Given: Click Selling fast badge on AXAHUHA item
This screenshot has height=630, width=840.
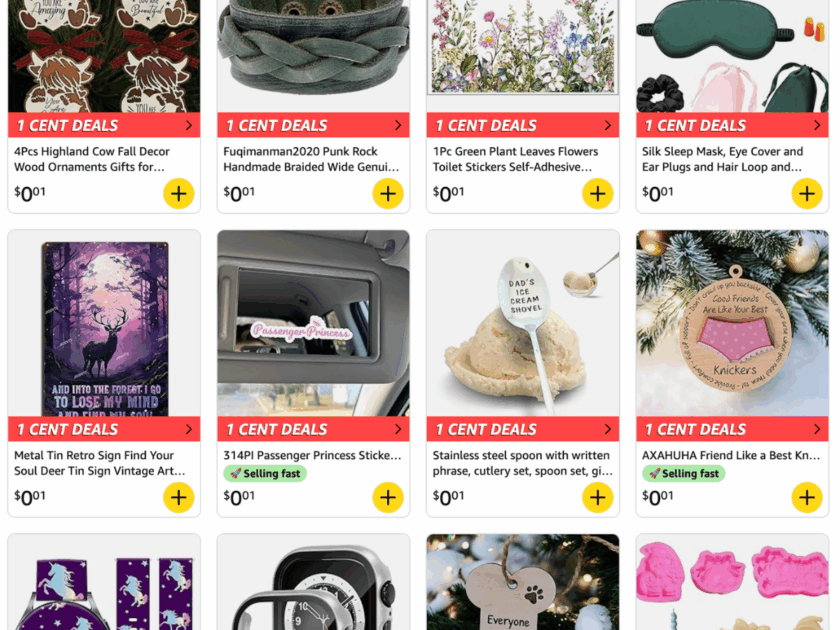Looking at the screenshot, I should click(684, 474).
